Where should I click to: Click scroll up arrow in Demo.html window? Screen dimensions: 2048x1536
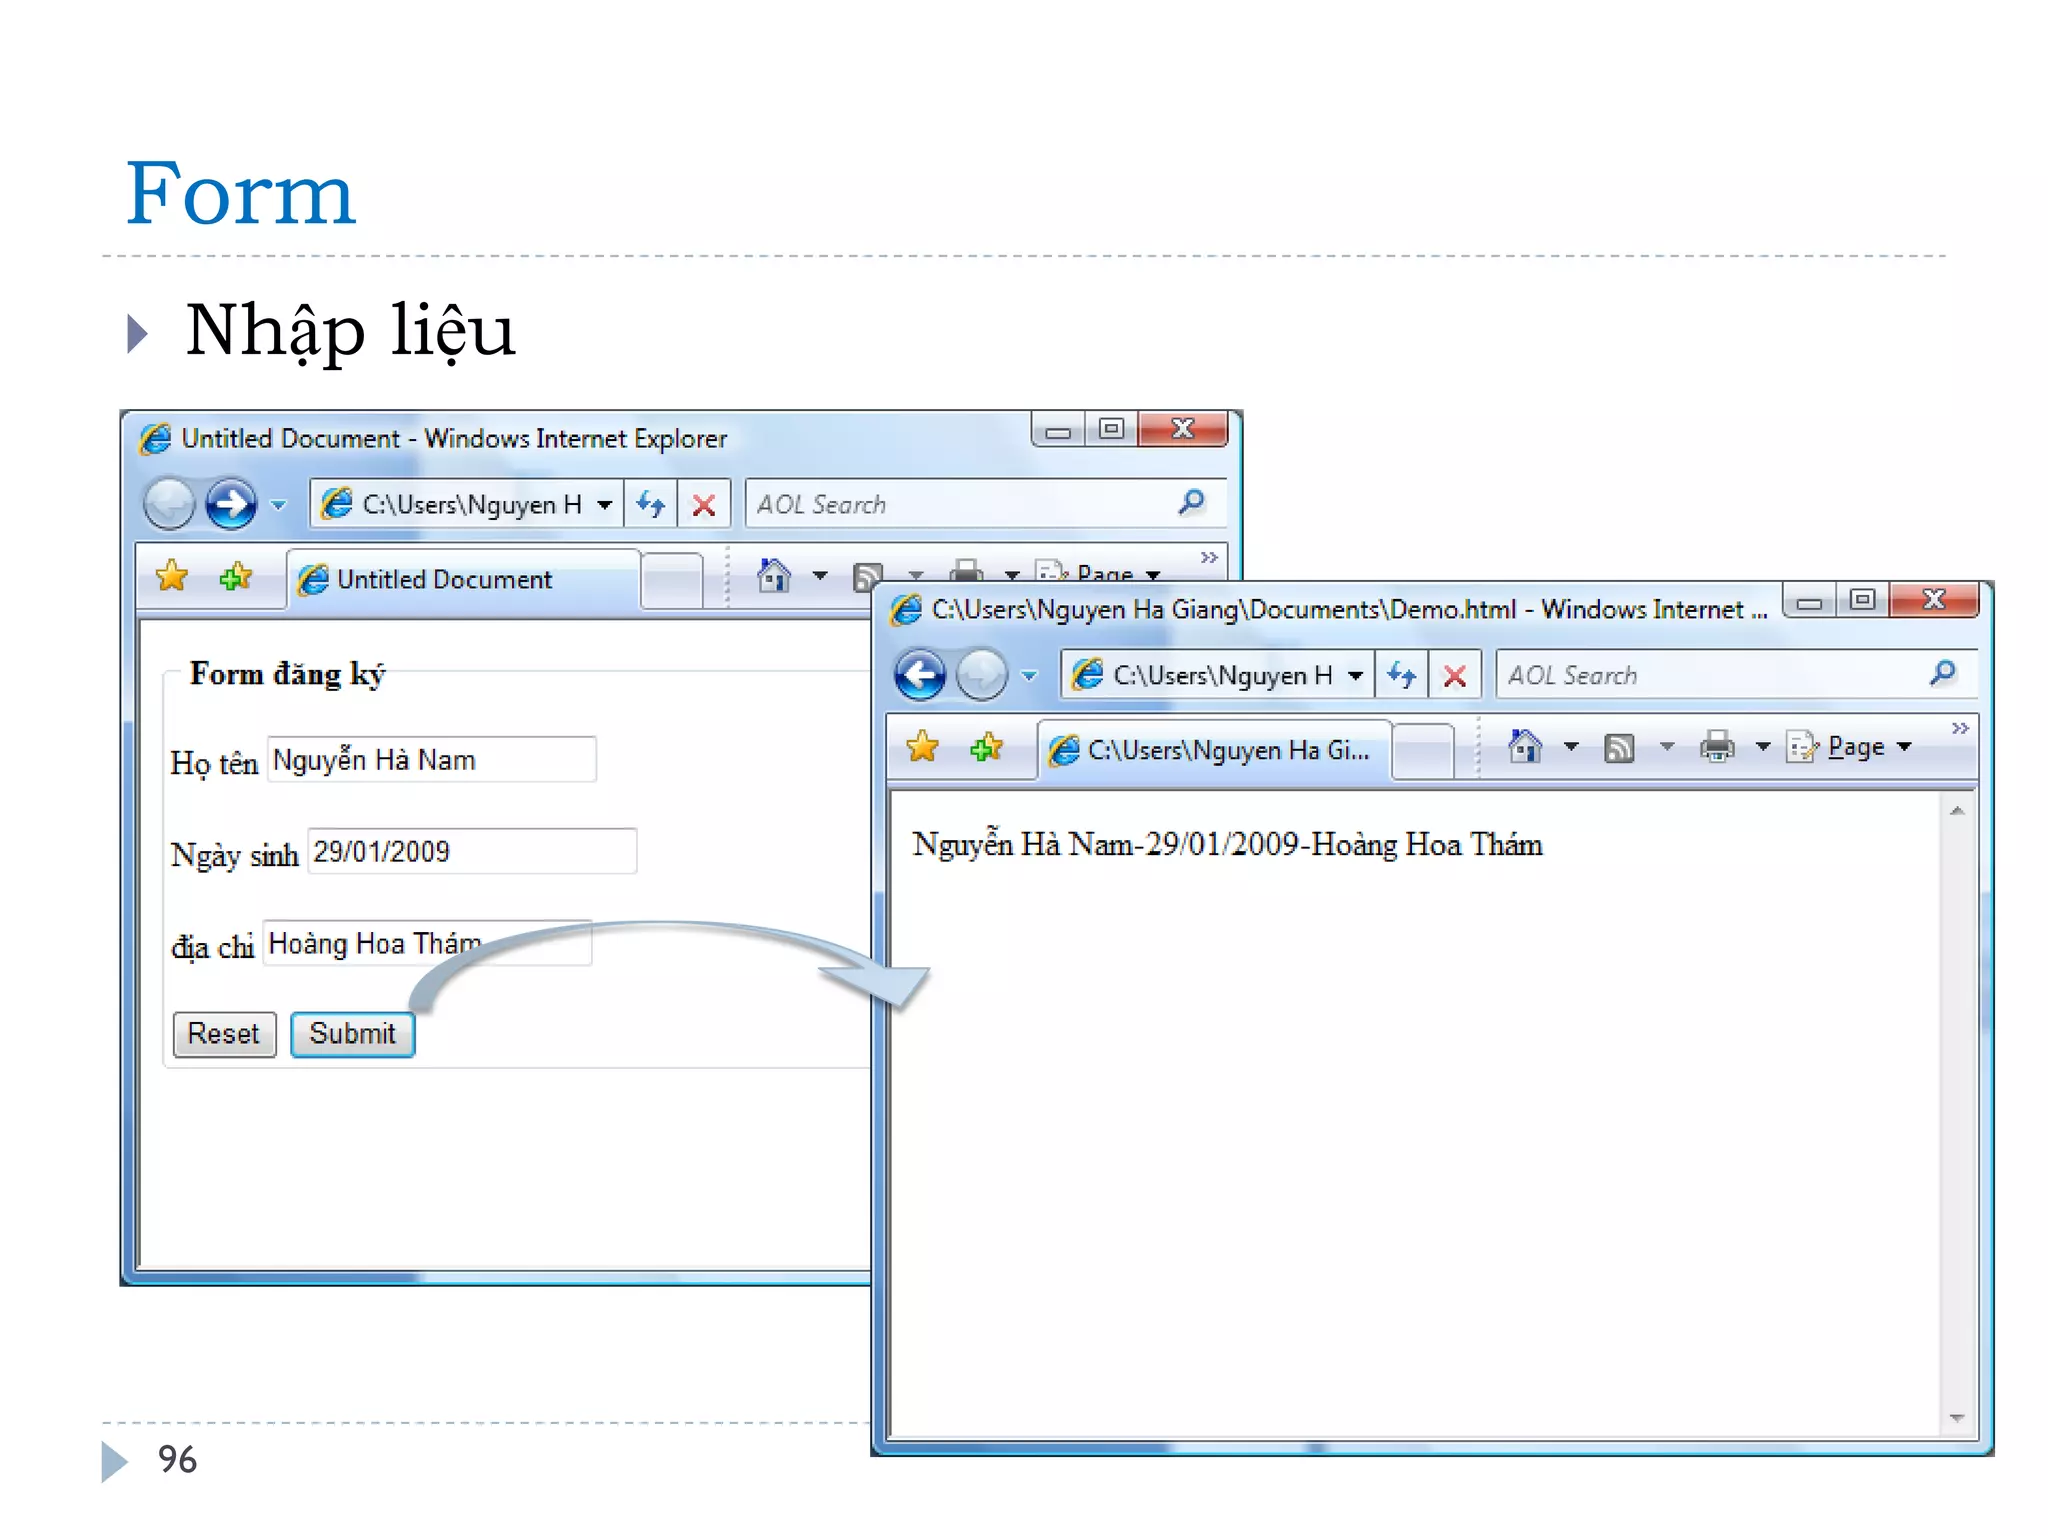pyautogui.click(x=1957, y=811)
